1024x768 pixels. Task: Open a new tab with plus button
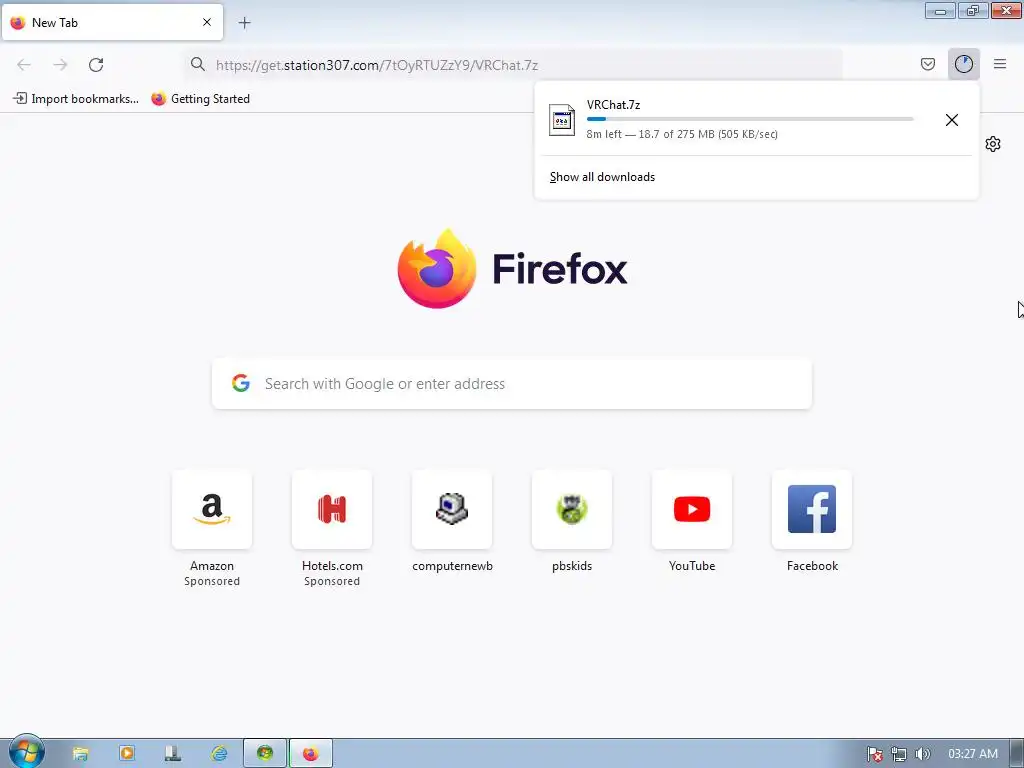(x=244, y=23)
